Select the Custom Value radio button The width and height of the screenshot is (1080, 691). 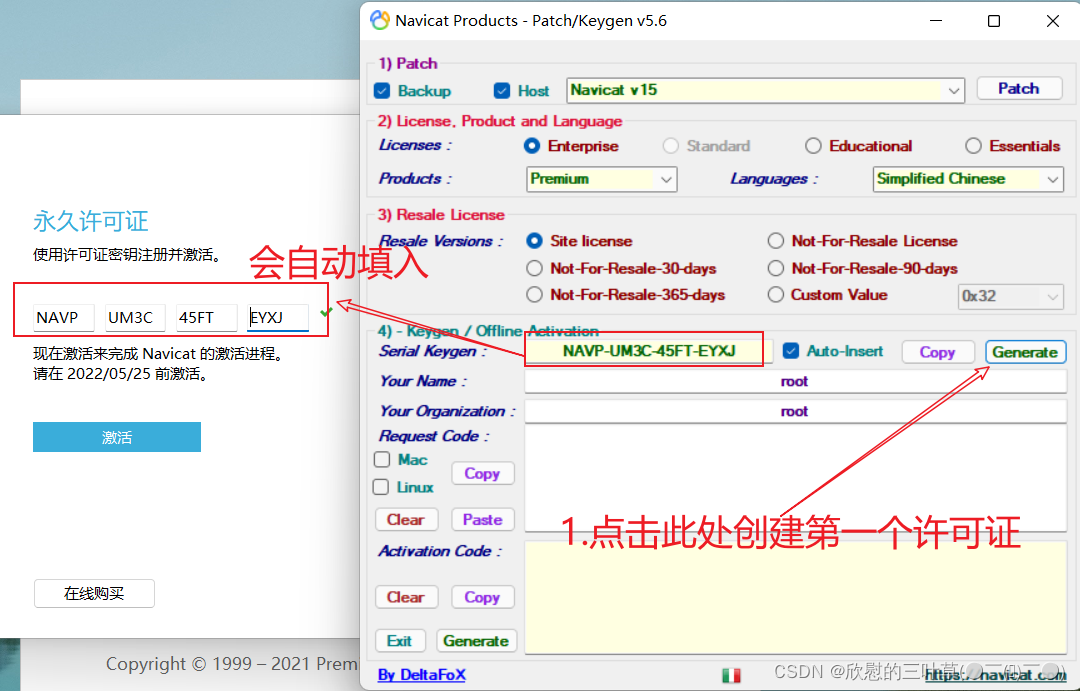click(776, 295)
